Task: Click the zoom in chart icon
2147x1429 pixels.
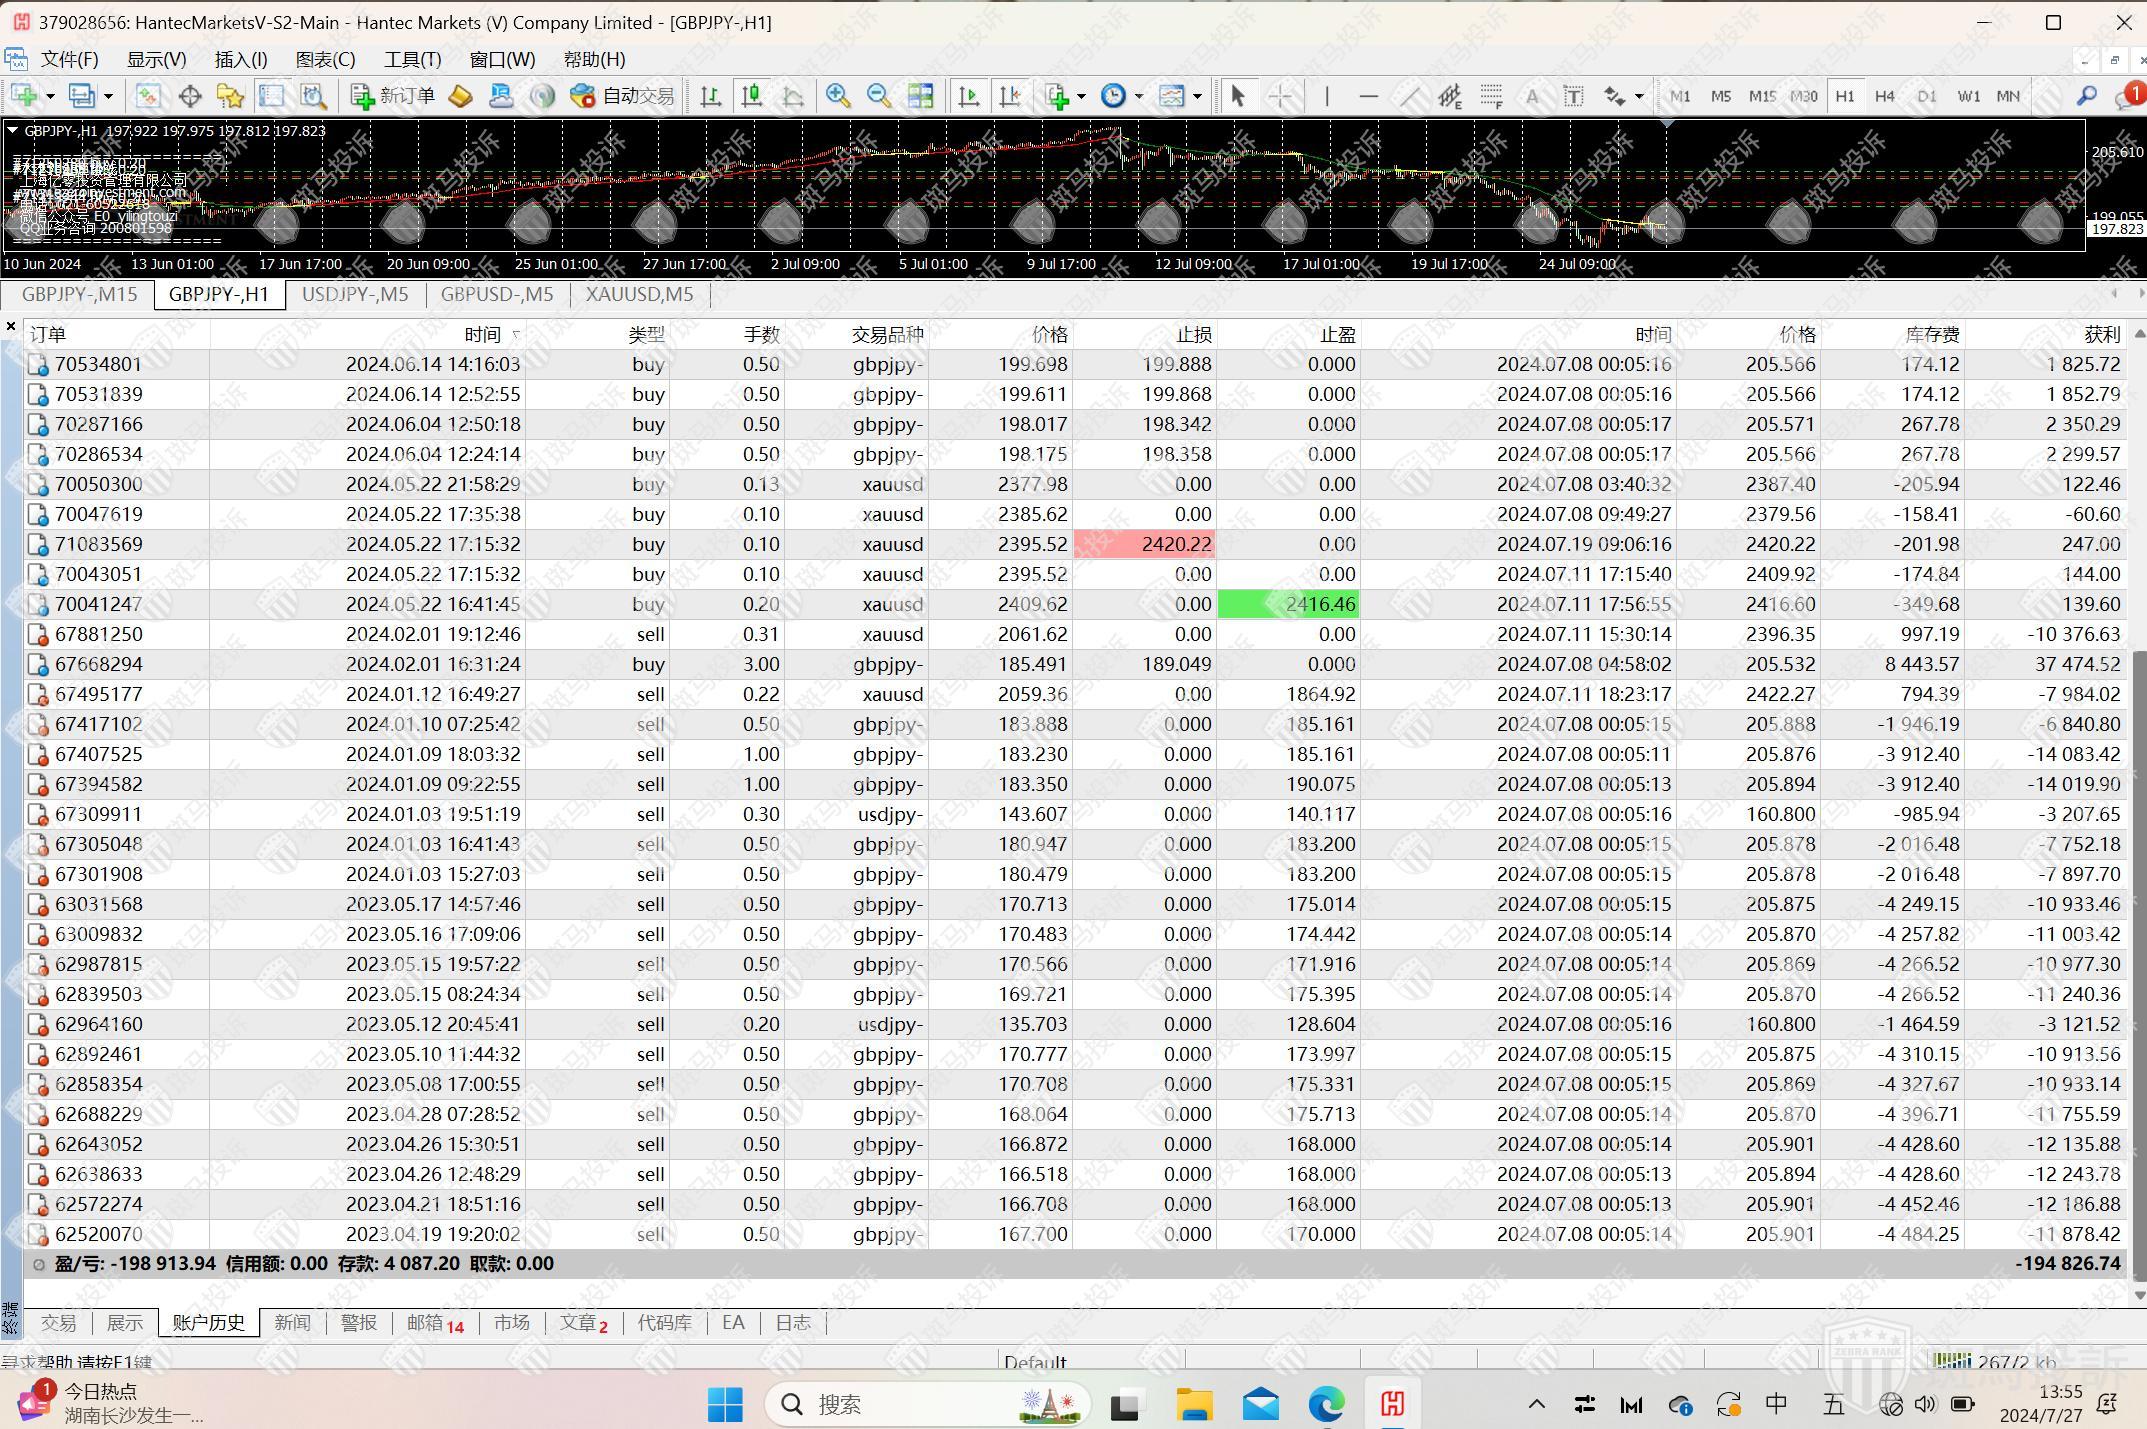Action: coord(838,96)
